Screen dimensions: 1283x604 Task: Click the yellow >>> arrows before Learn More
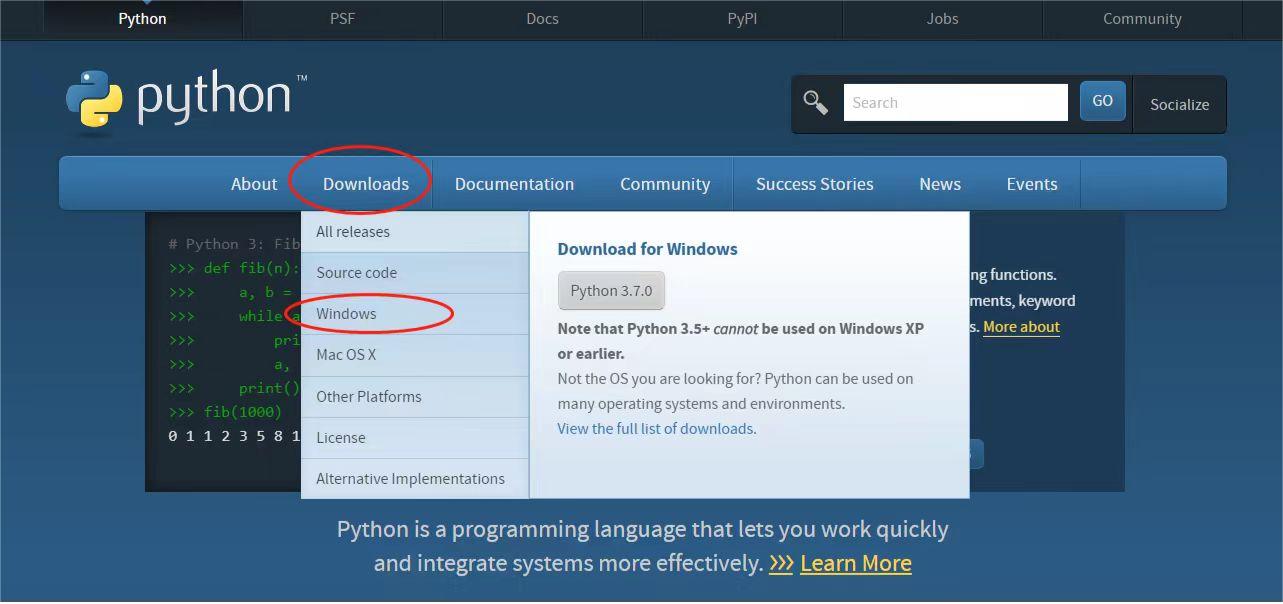coord(780,563)
